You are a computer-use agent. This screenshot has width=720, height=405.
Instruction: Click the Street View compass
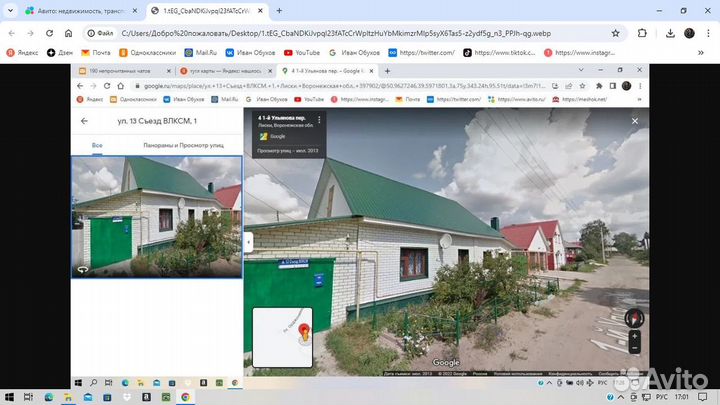pos(634,318)
